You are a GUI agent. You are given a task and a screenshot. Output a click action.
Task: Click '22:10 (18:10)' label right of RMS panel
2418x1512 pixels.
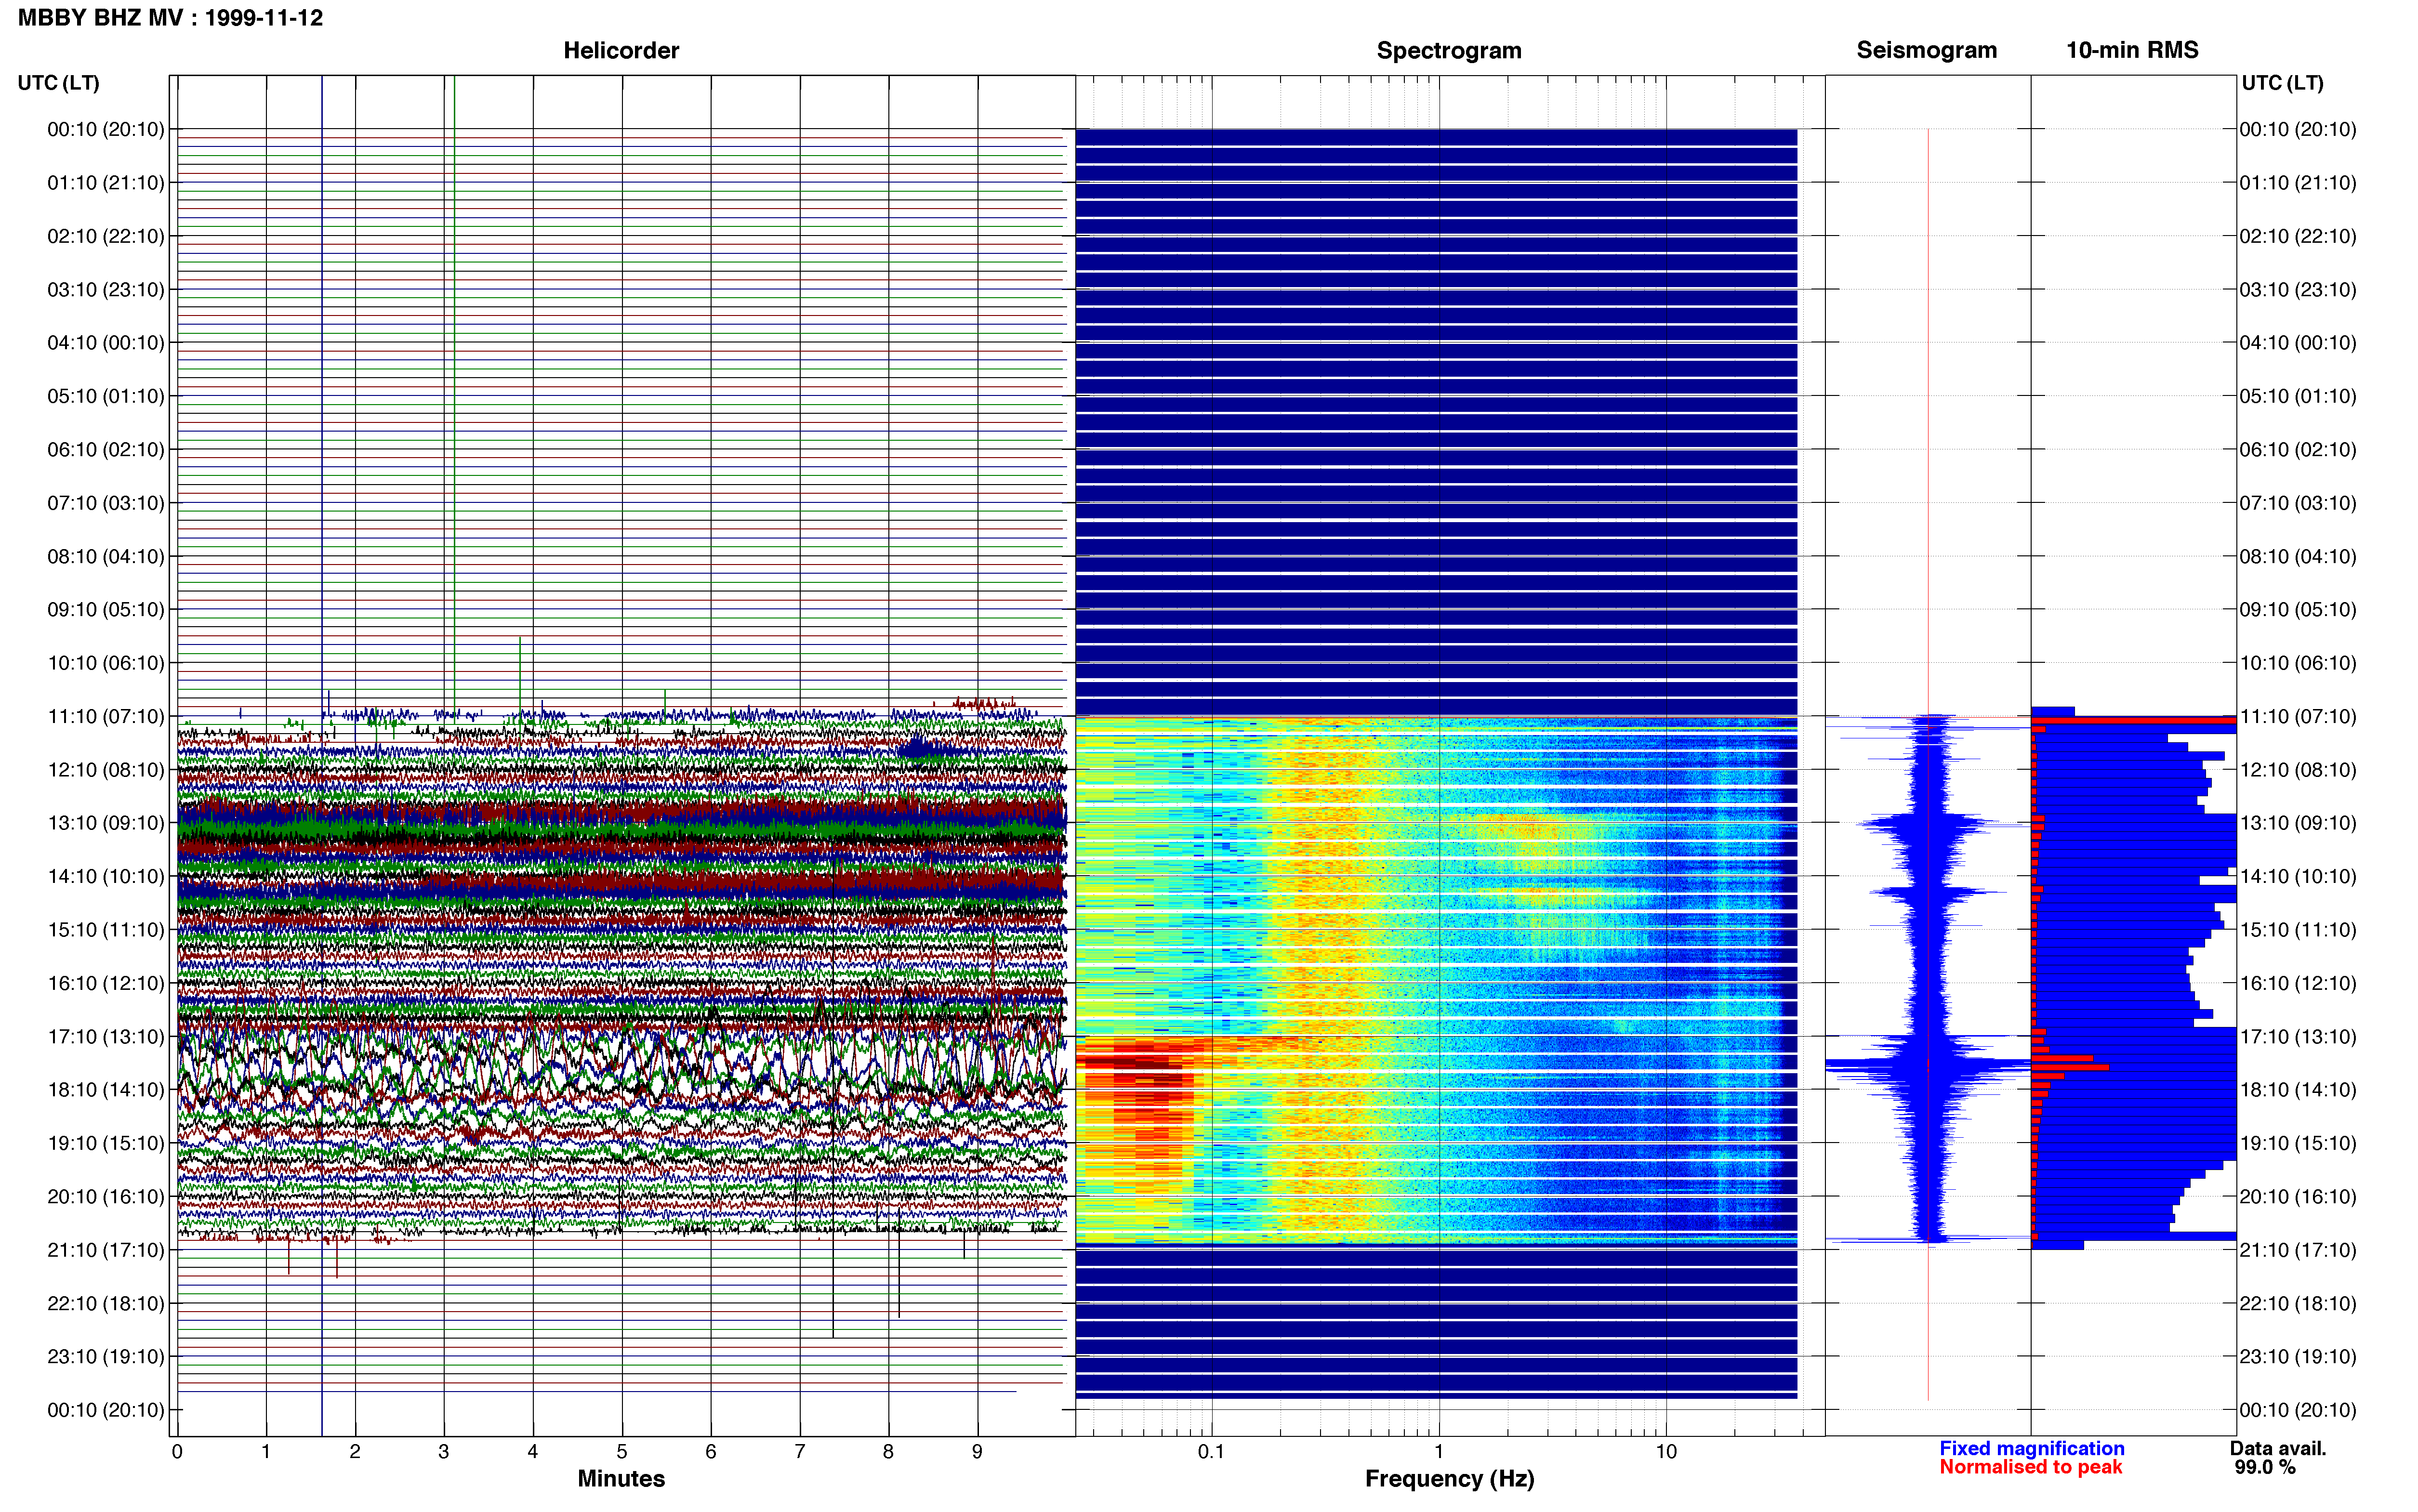tap(2298, 1303)
